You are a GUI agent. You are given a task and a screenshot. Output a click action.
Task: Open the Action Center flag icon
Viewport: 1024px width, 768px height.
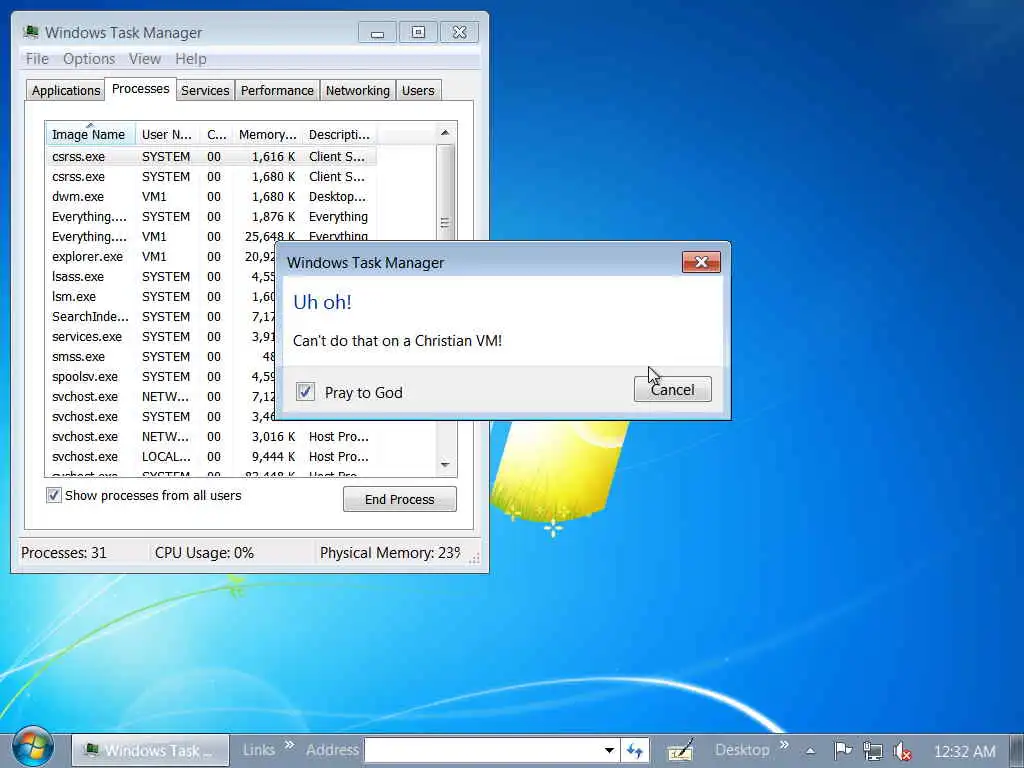pyautogui.click(x=843, y=750)
